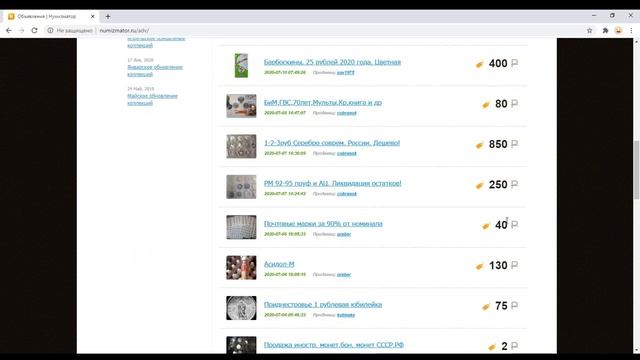Click the price text 75
This screenshot has height=360, width=640.
click(501, 306)
